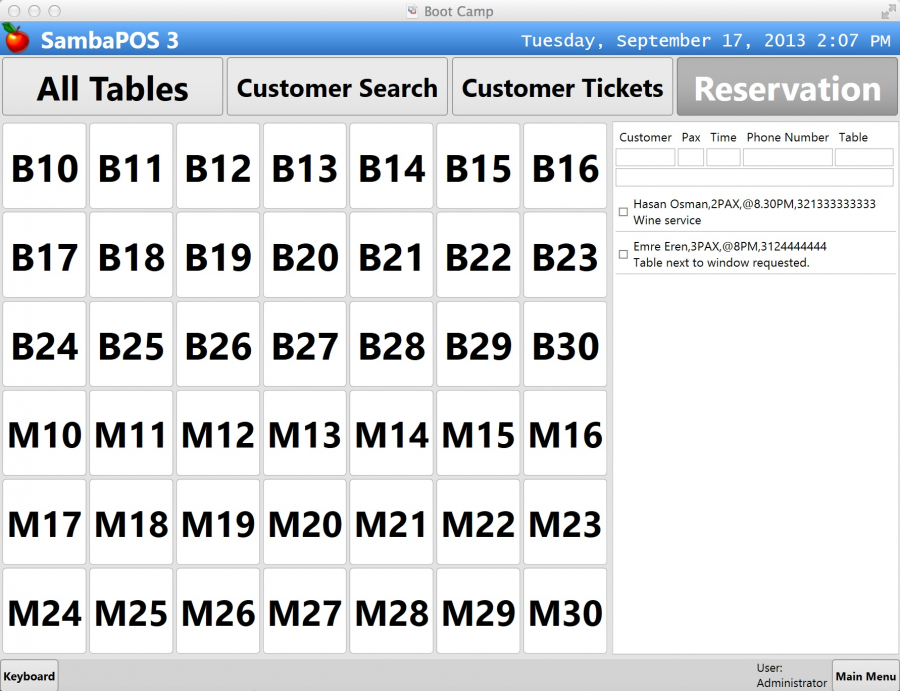Choose table M17
The height and width of the screenshot is (691, 900).
point(45,523)
